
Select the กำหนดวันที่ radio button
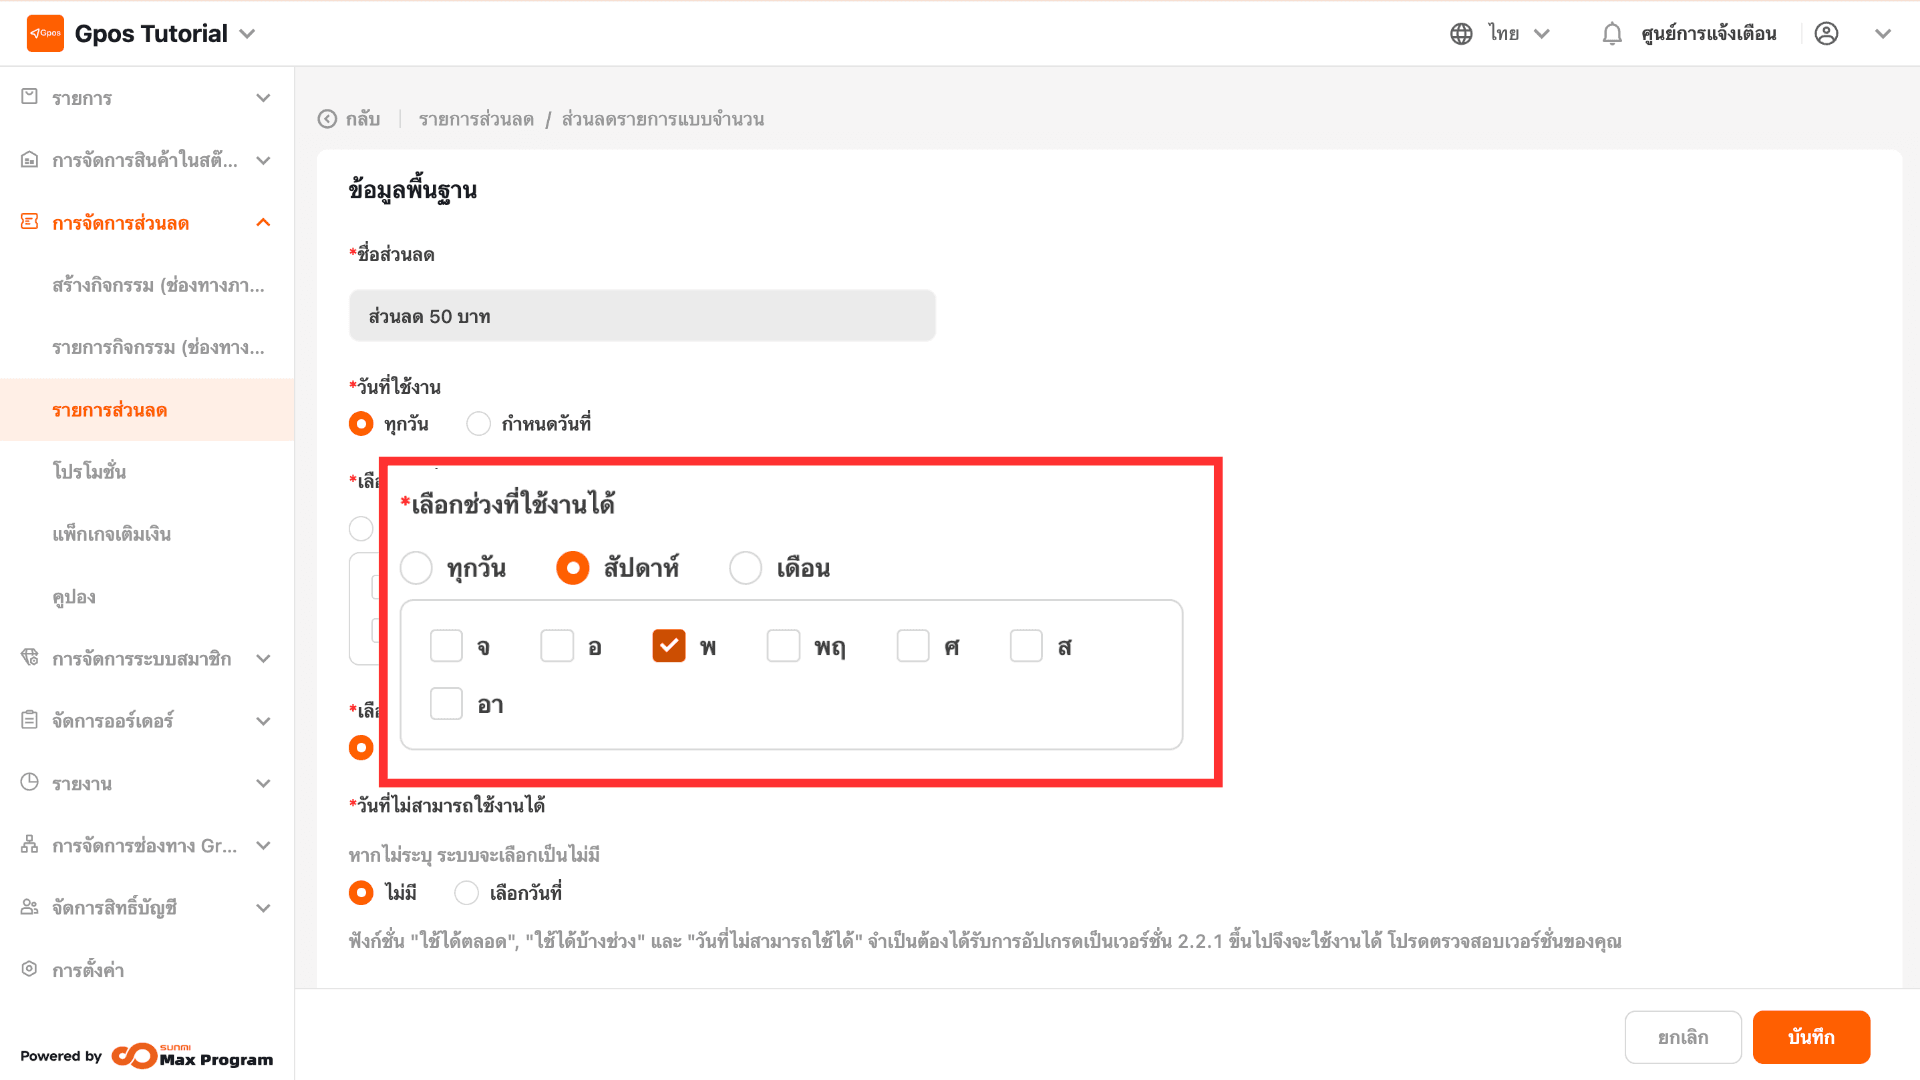tap(478, 424)
